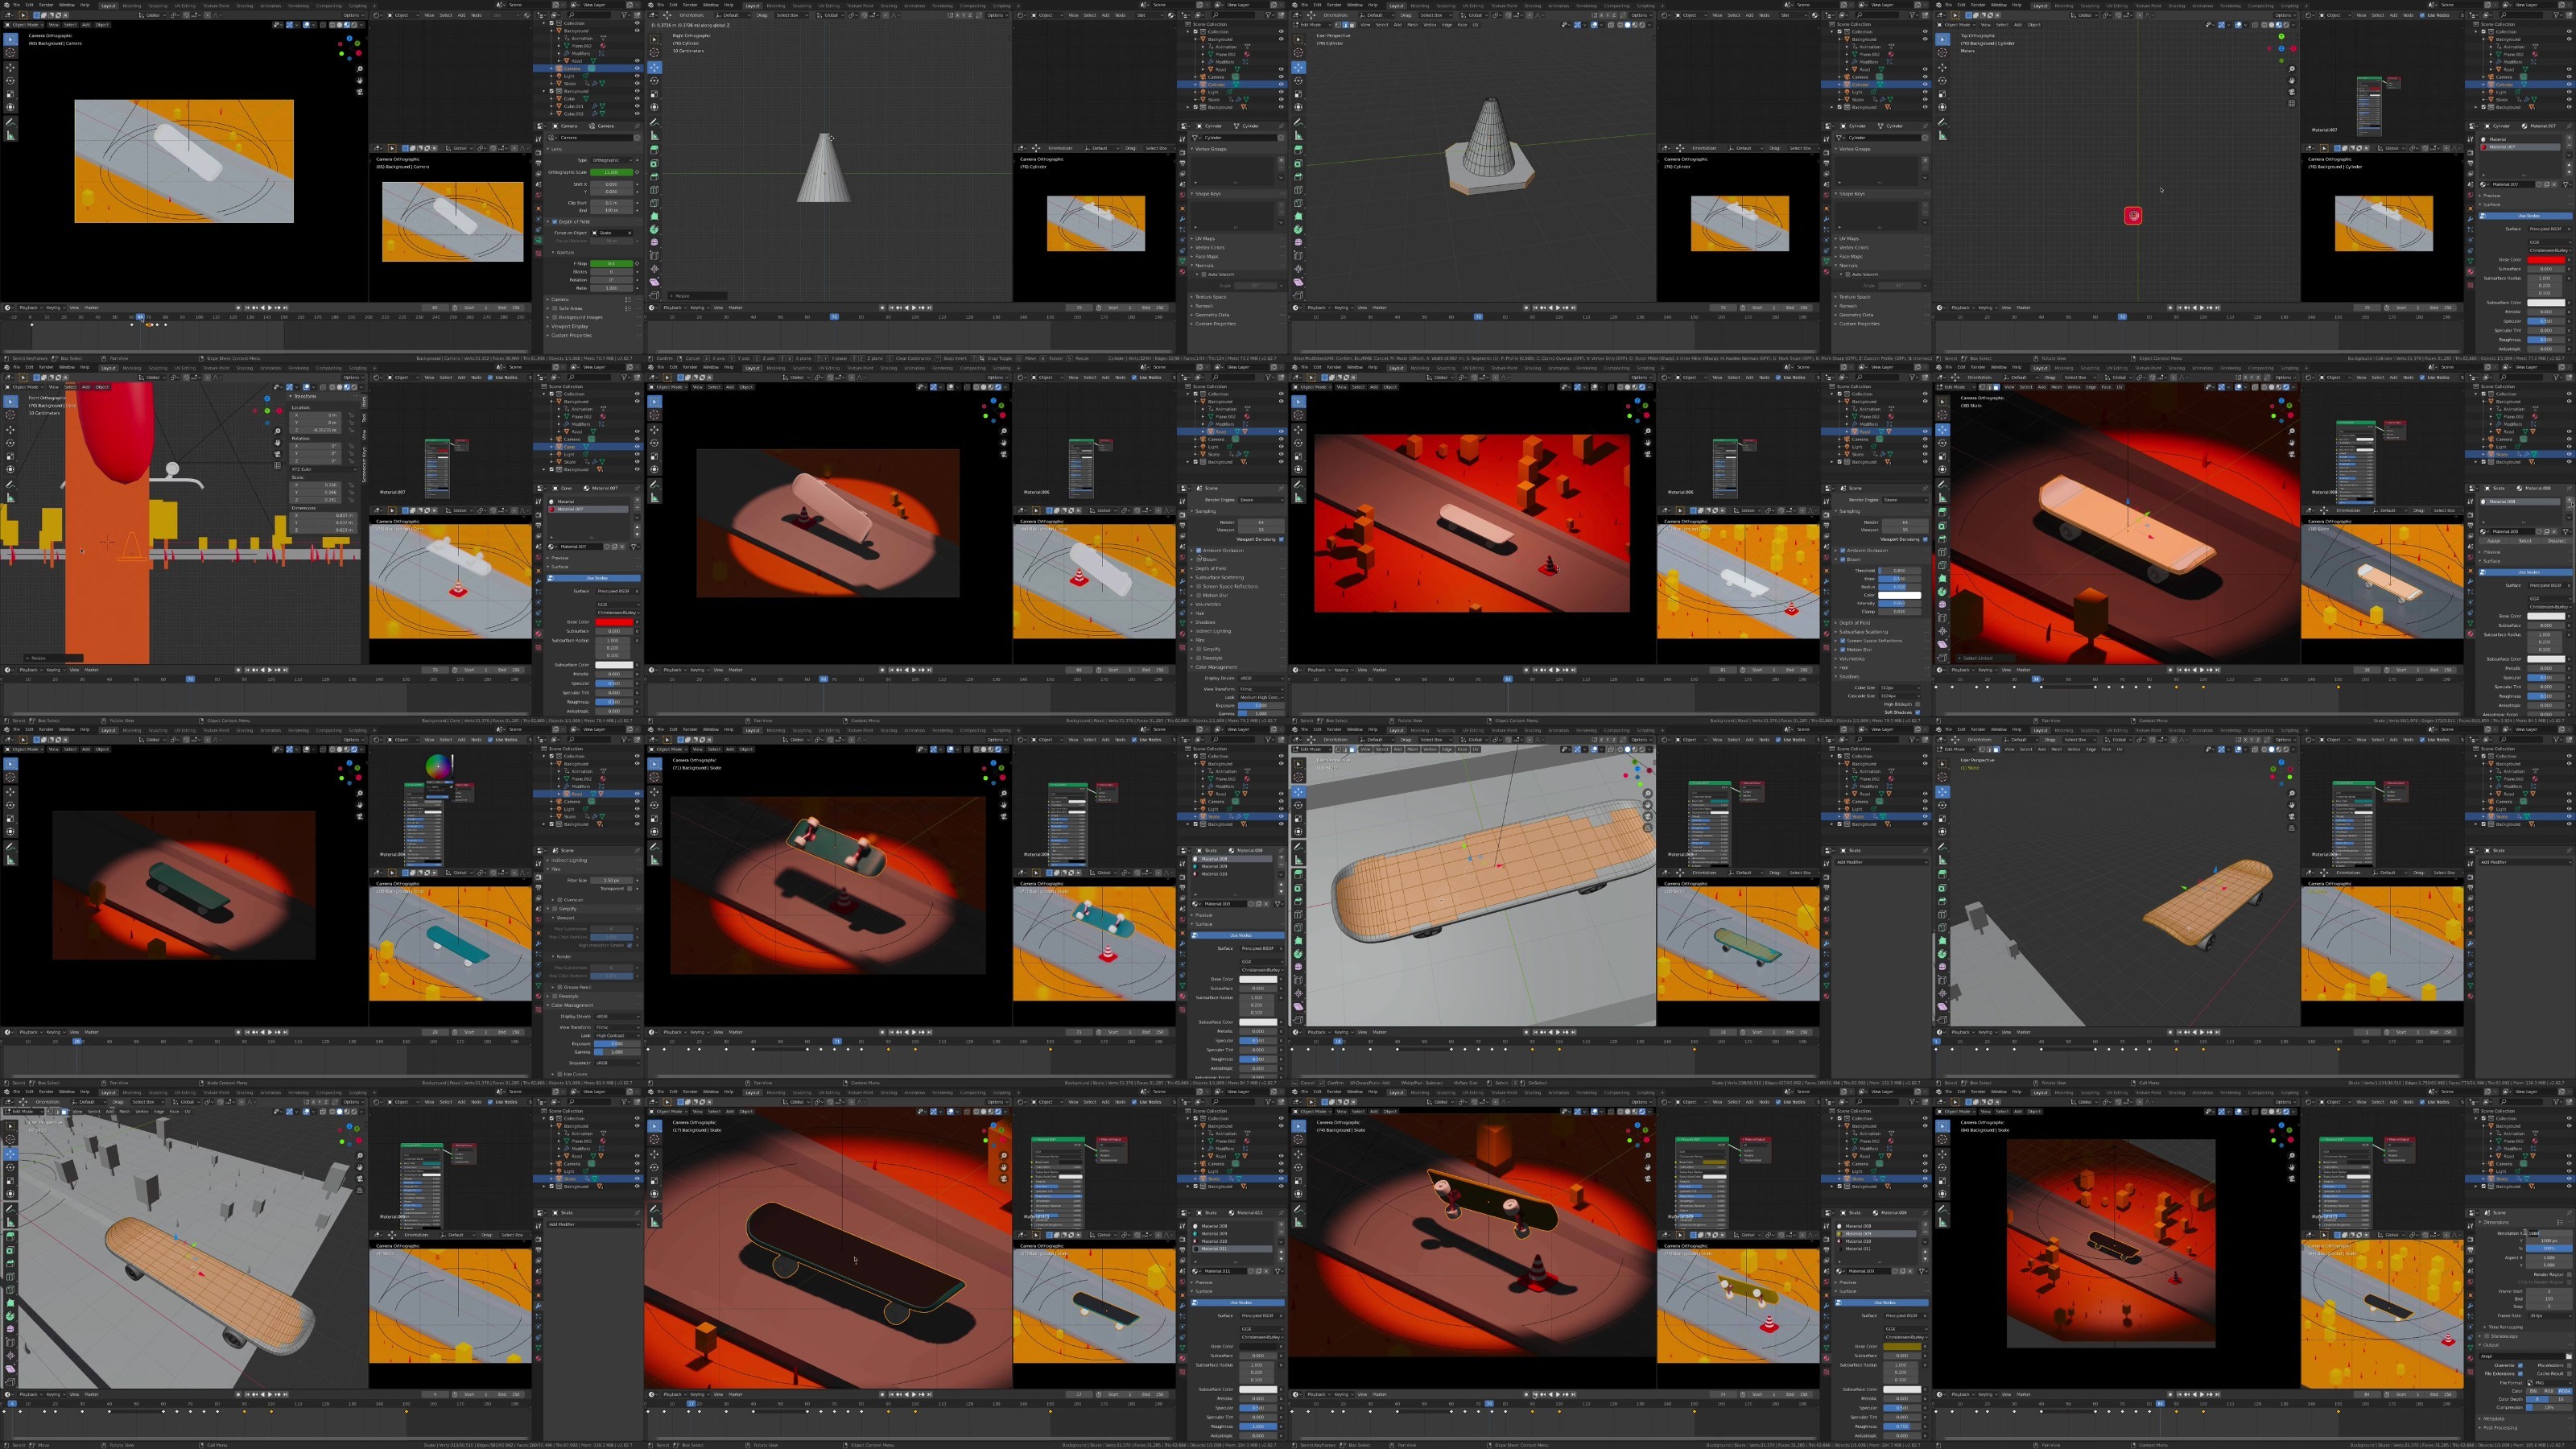
Task: Choose 16 color depth in Dimensions frame
Action: [x=2561, y=1400]
